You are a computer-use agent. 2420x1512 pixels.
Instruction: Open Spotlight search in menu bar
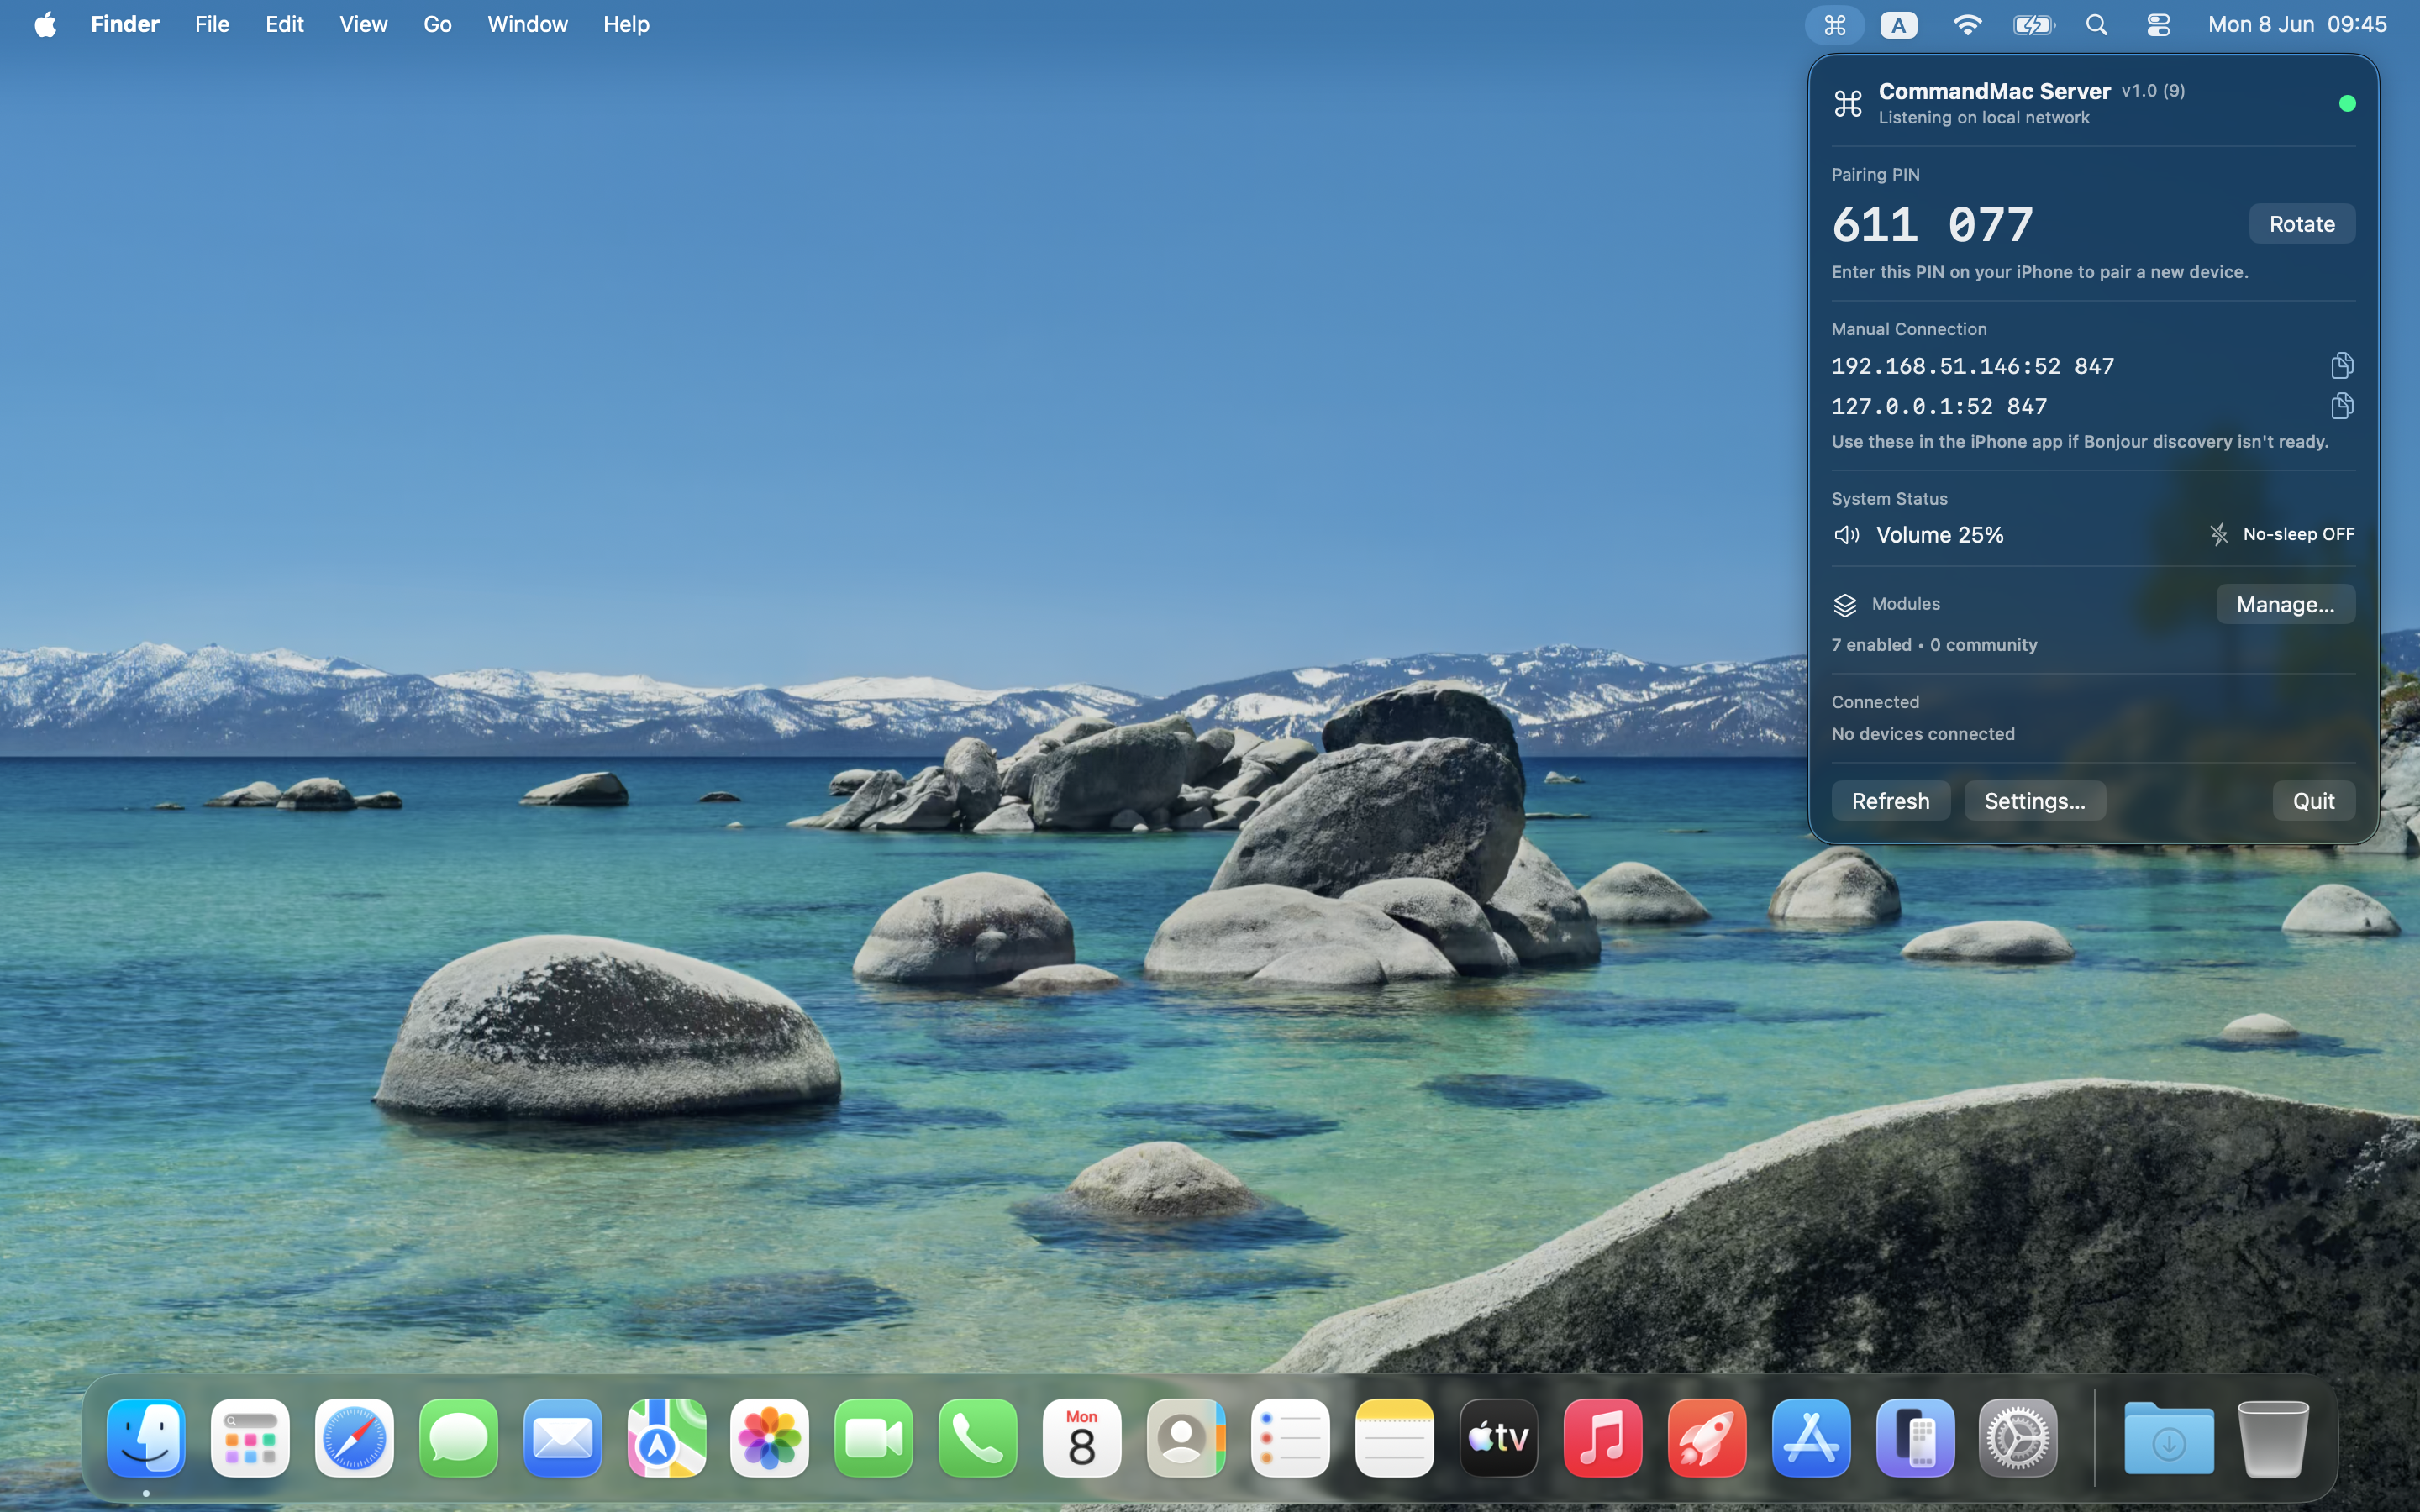[2097, 24]
